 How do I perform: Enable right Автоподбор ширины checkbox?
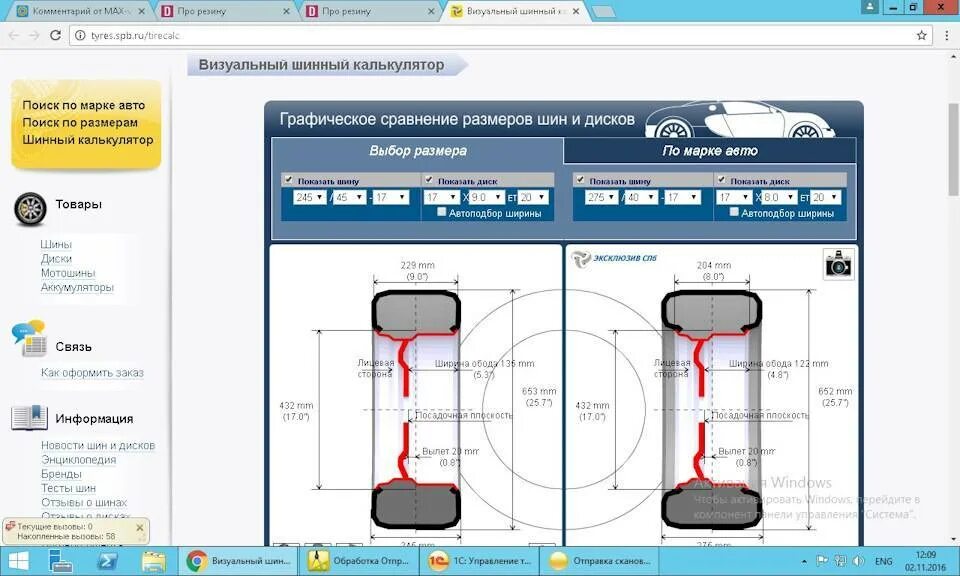[x=733, y=212]
